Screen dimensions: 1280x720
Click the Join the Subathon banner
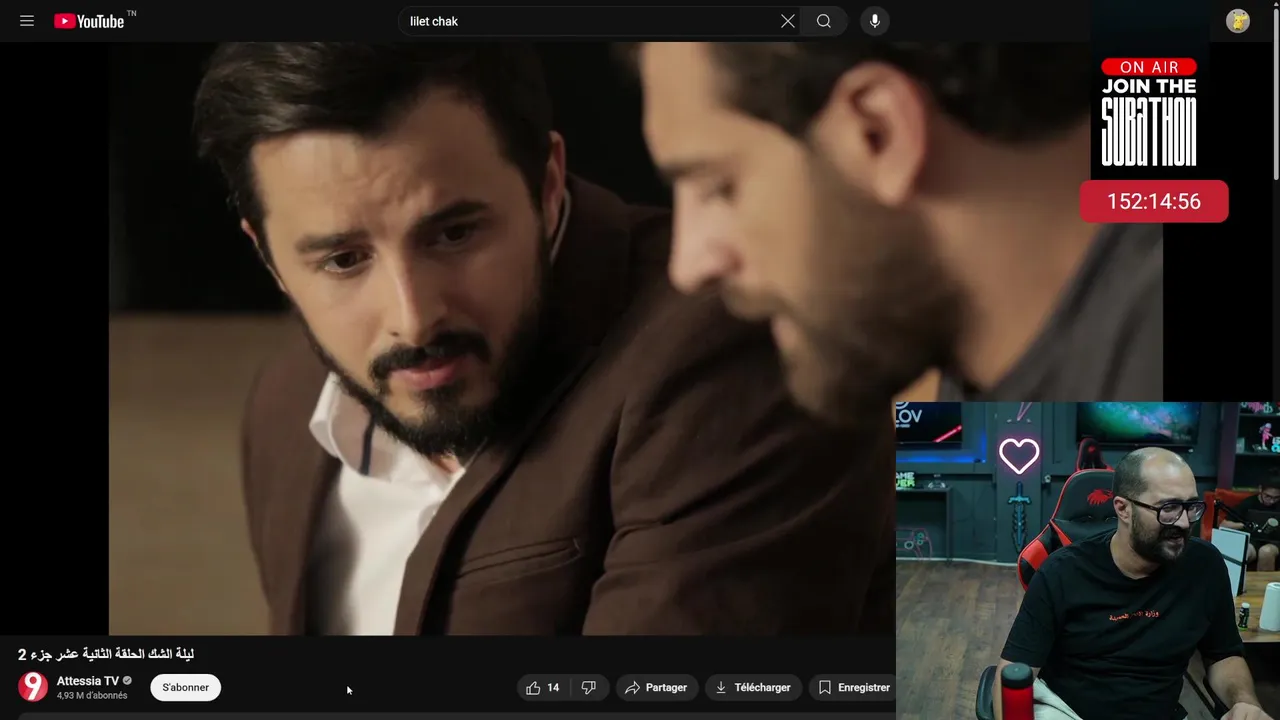point(1149,111)
